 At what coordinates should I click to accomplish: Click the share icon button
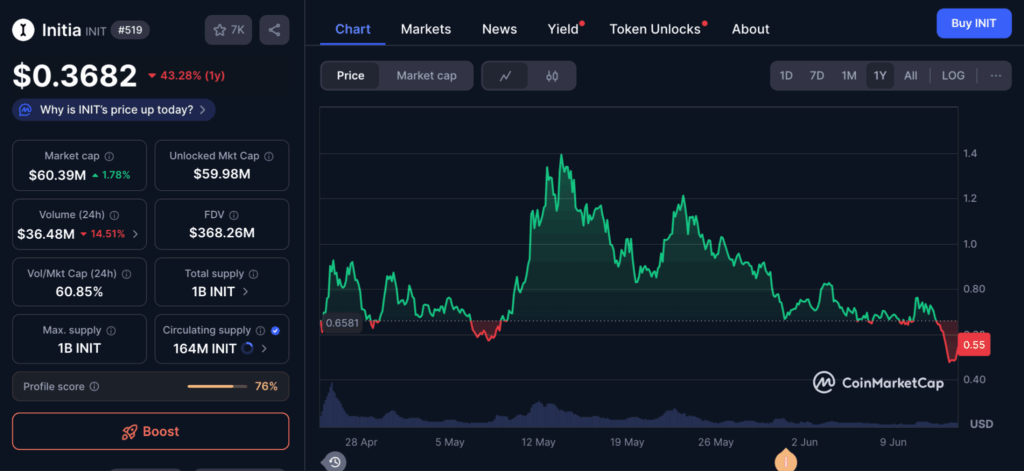(274, 30)
